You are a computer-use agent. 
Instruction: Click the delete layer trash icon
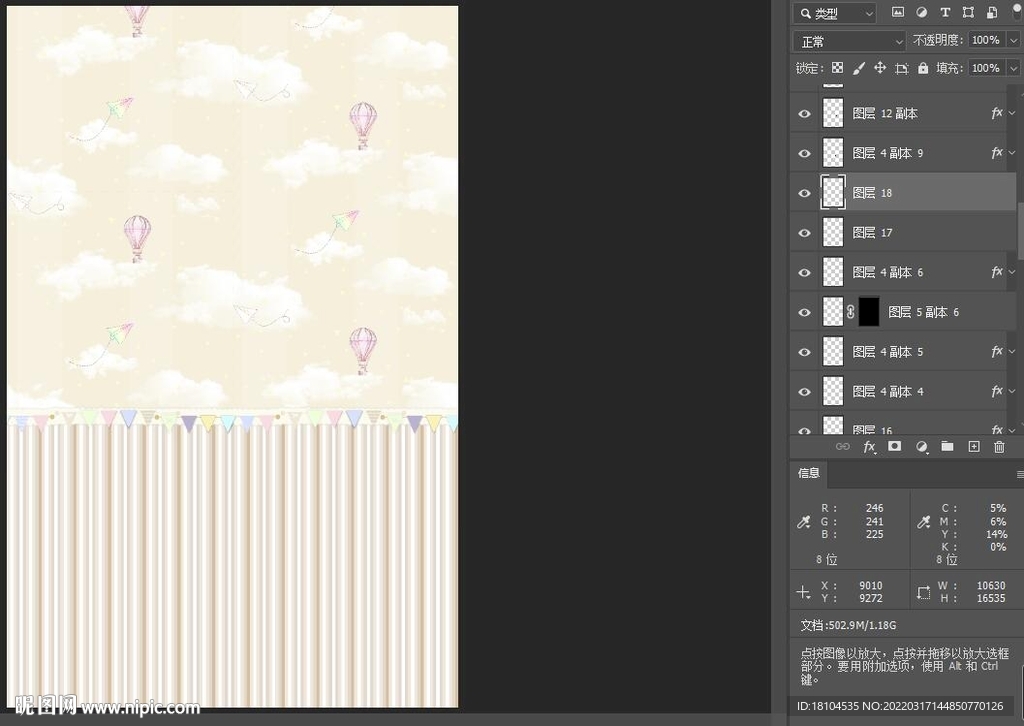pyautogui.click(x=999, y=447)
